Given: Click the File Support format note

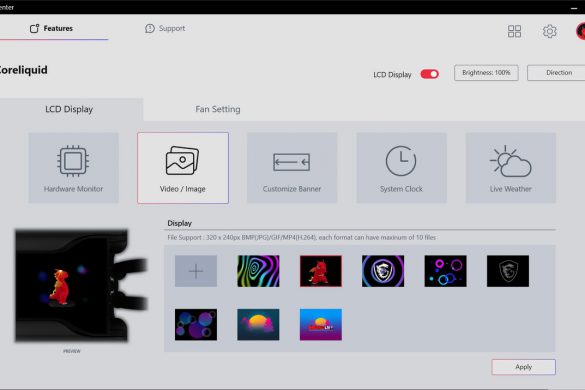Looking at the screenshot, I should [301, 237].
